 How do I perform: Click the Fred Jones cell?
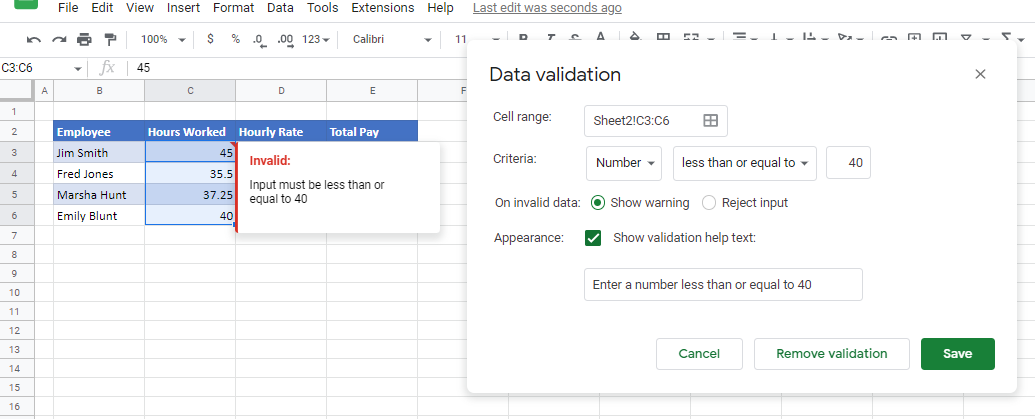coord(99,174)
